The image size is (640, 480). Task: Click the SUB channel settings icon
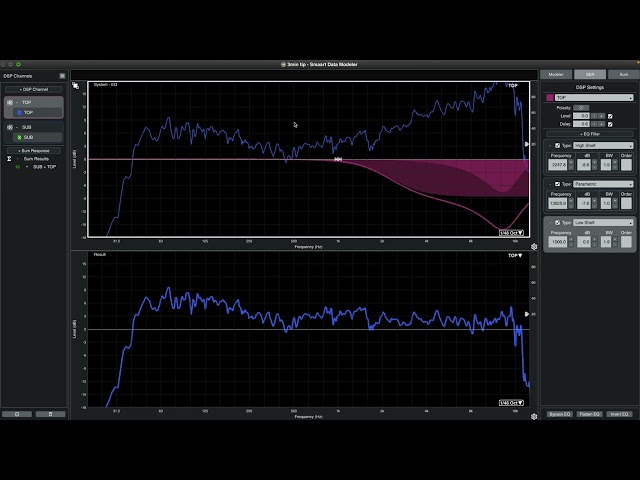coord(11,128)
